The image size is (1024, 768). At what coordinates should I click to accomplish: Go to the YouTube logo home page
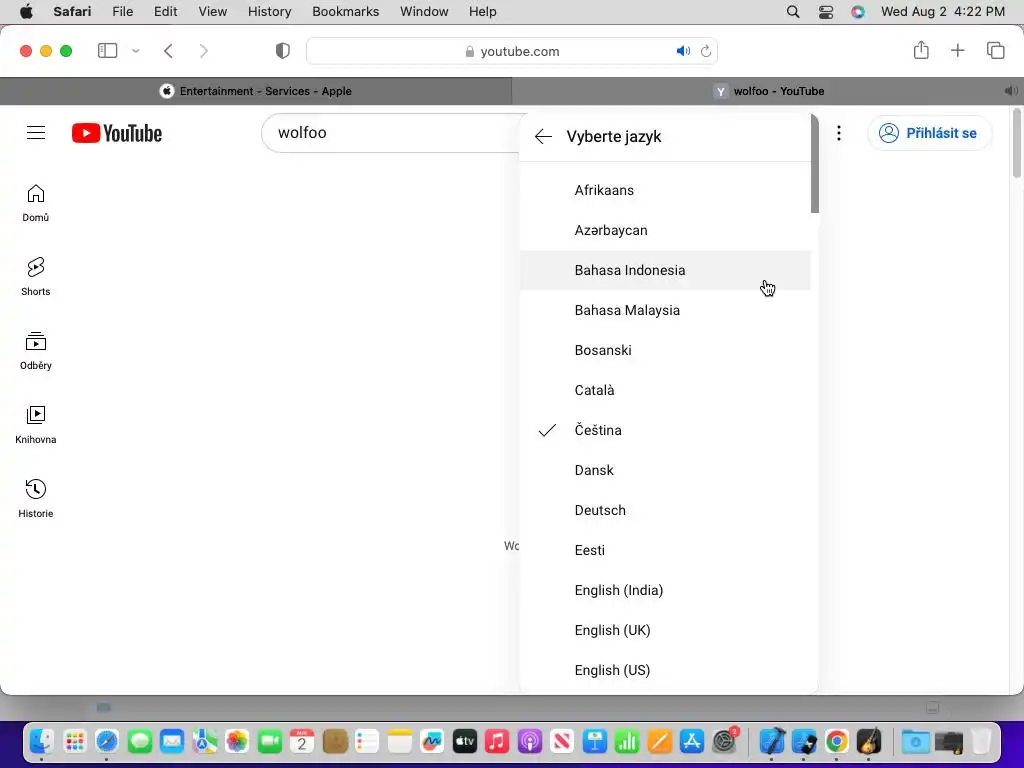tap(117, 133)
